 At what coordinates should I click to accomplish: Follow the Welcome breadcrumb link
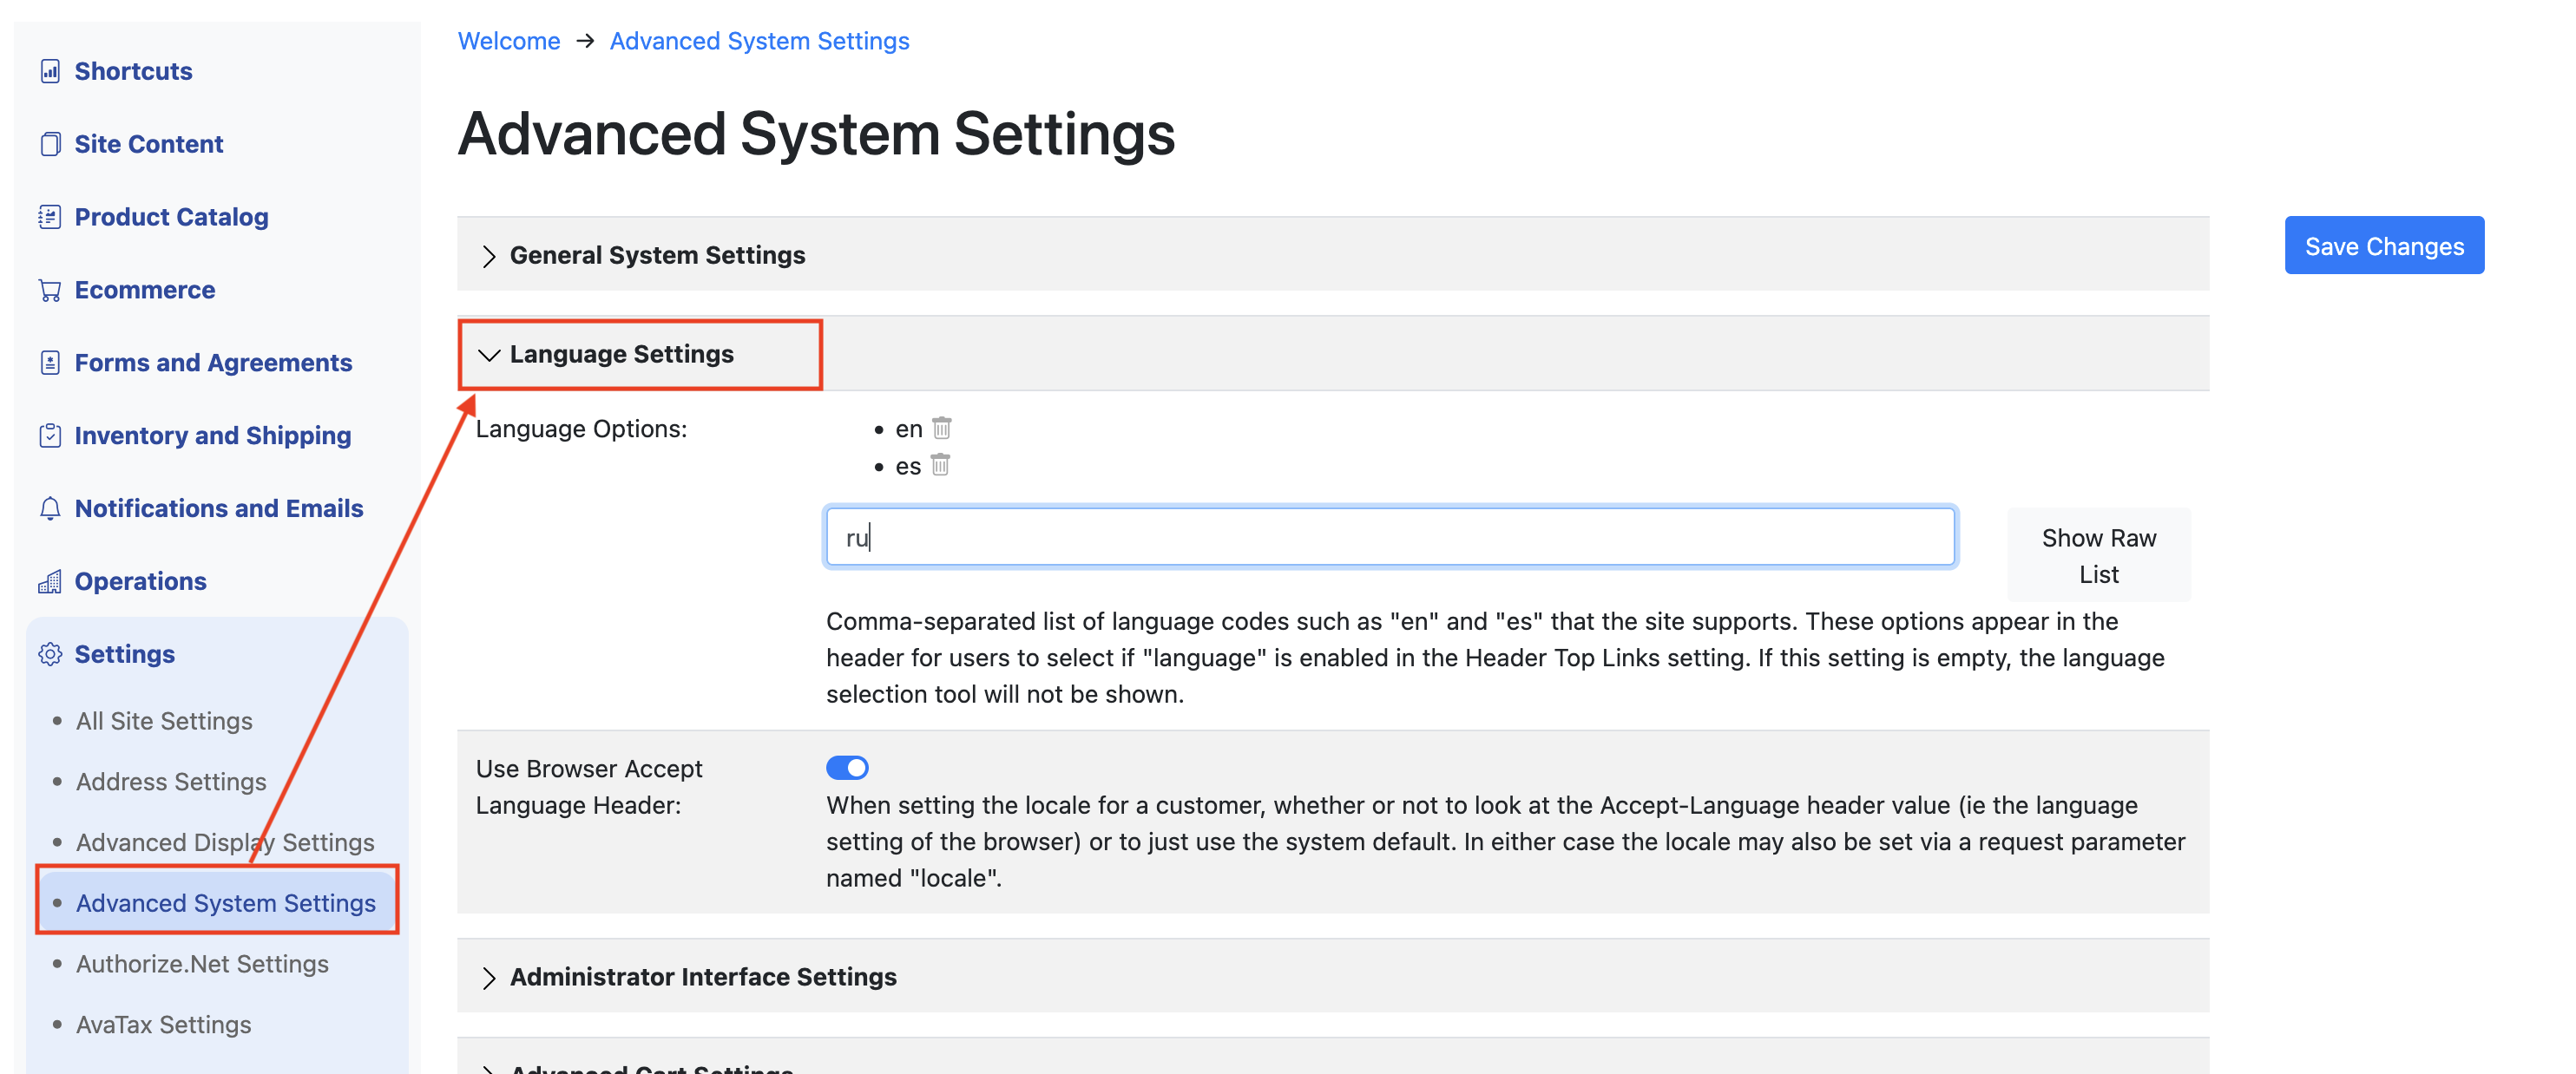click(x=508, y=41)
